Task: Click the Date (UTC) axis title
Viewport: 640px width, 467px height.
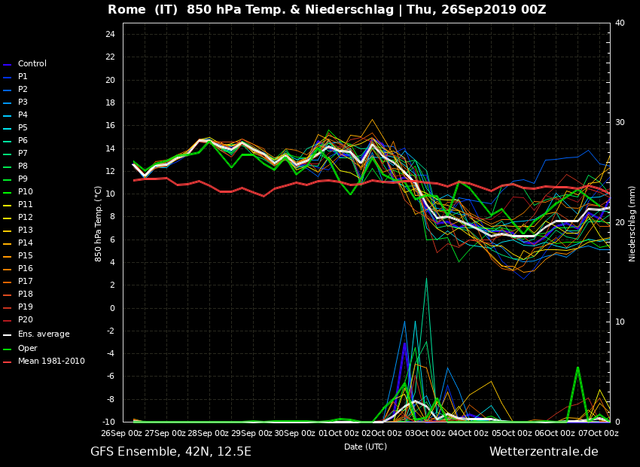Action: click(x=365, y=447)
